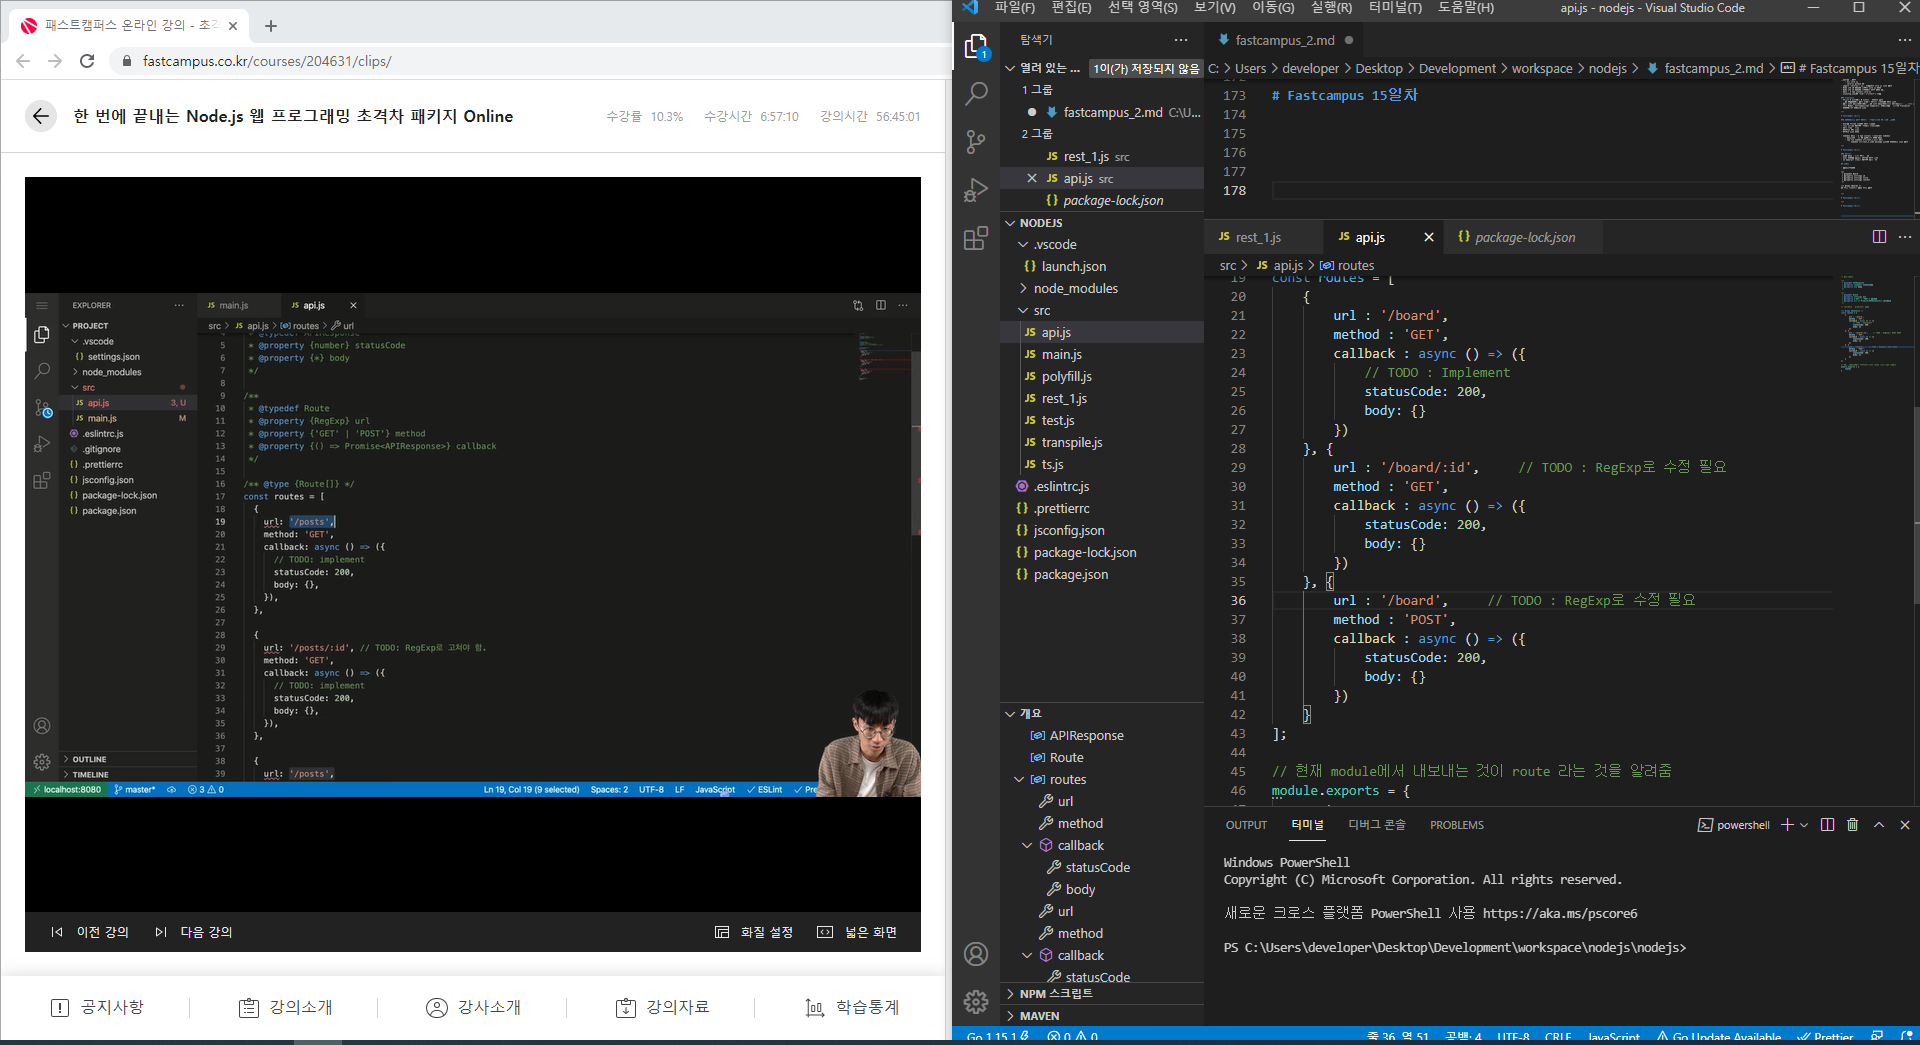Image resolution: width=1920 pixels, height=1045 pixels.
Task: Reload the FastCampus page
Action: click(87, 61)
